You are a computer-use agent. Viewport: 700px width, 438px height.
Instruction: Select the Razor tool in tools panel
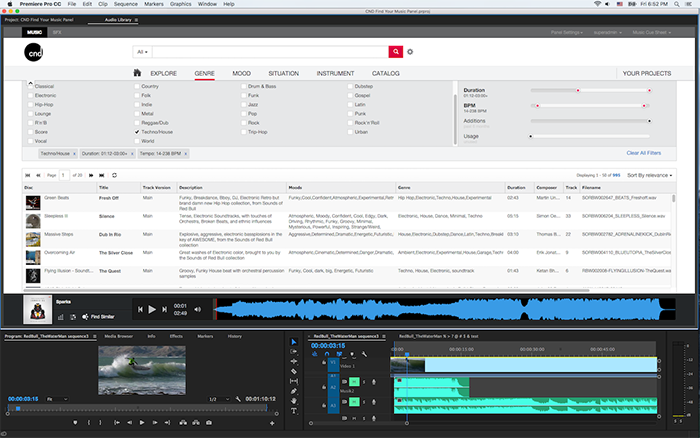(293, 372)
